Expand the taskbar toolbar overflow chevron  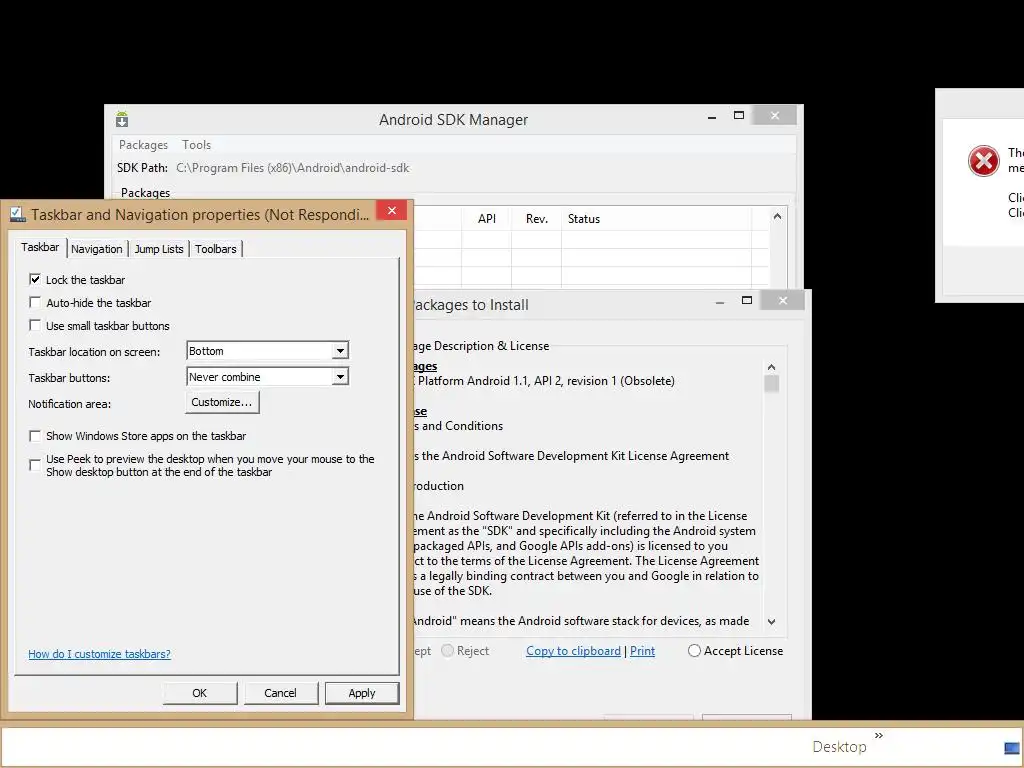(x=878, y=735)
